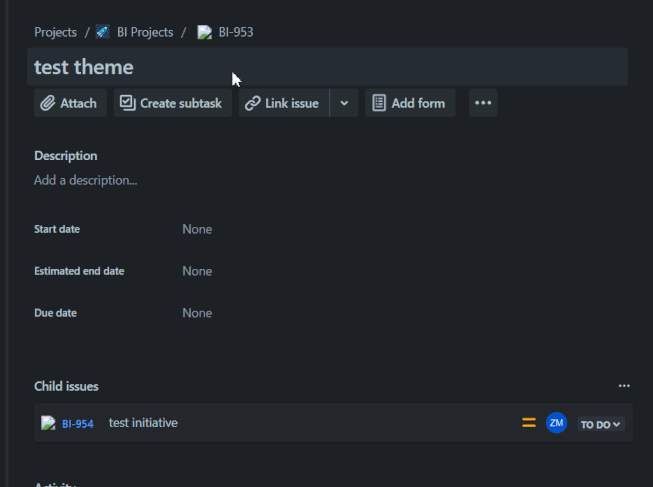Click Add a description placeholder

click(x=85, y=180)
